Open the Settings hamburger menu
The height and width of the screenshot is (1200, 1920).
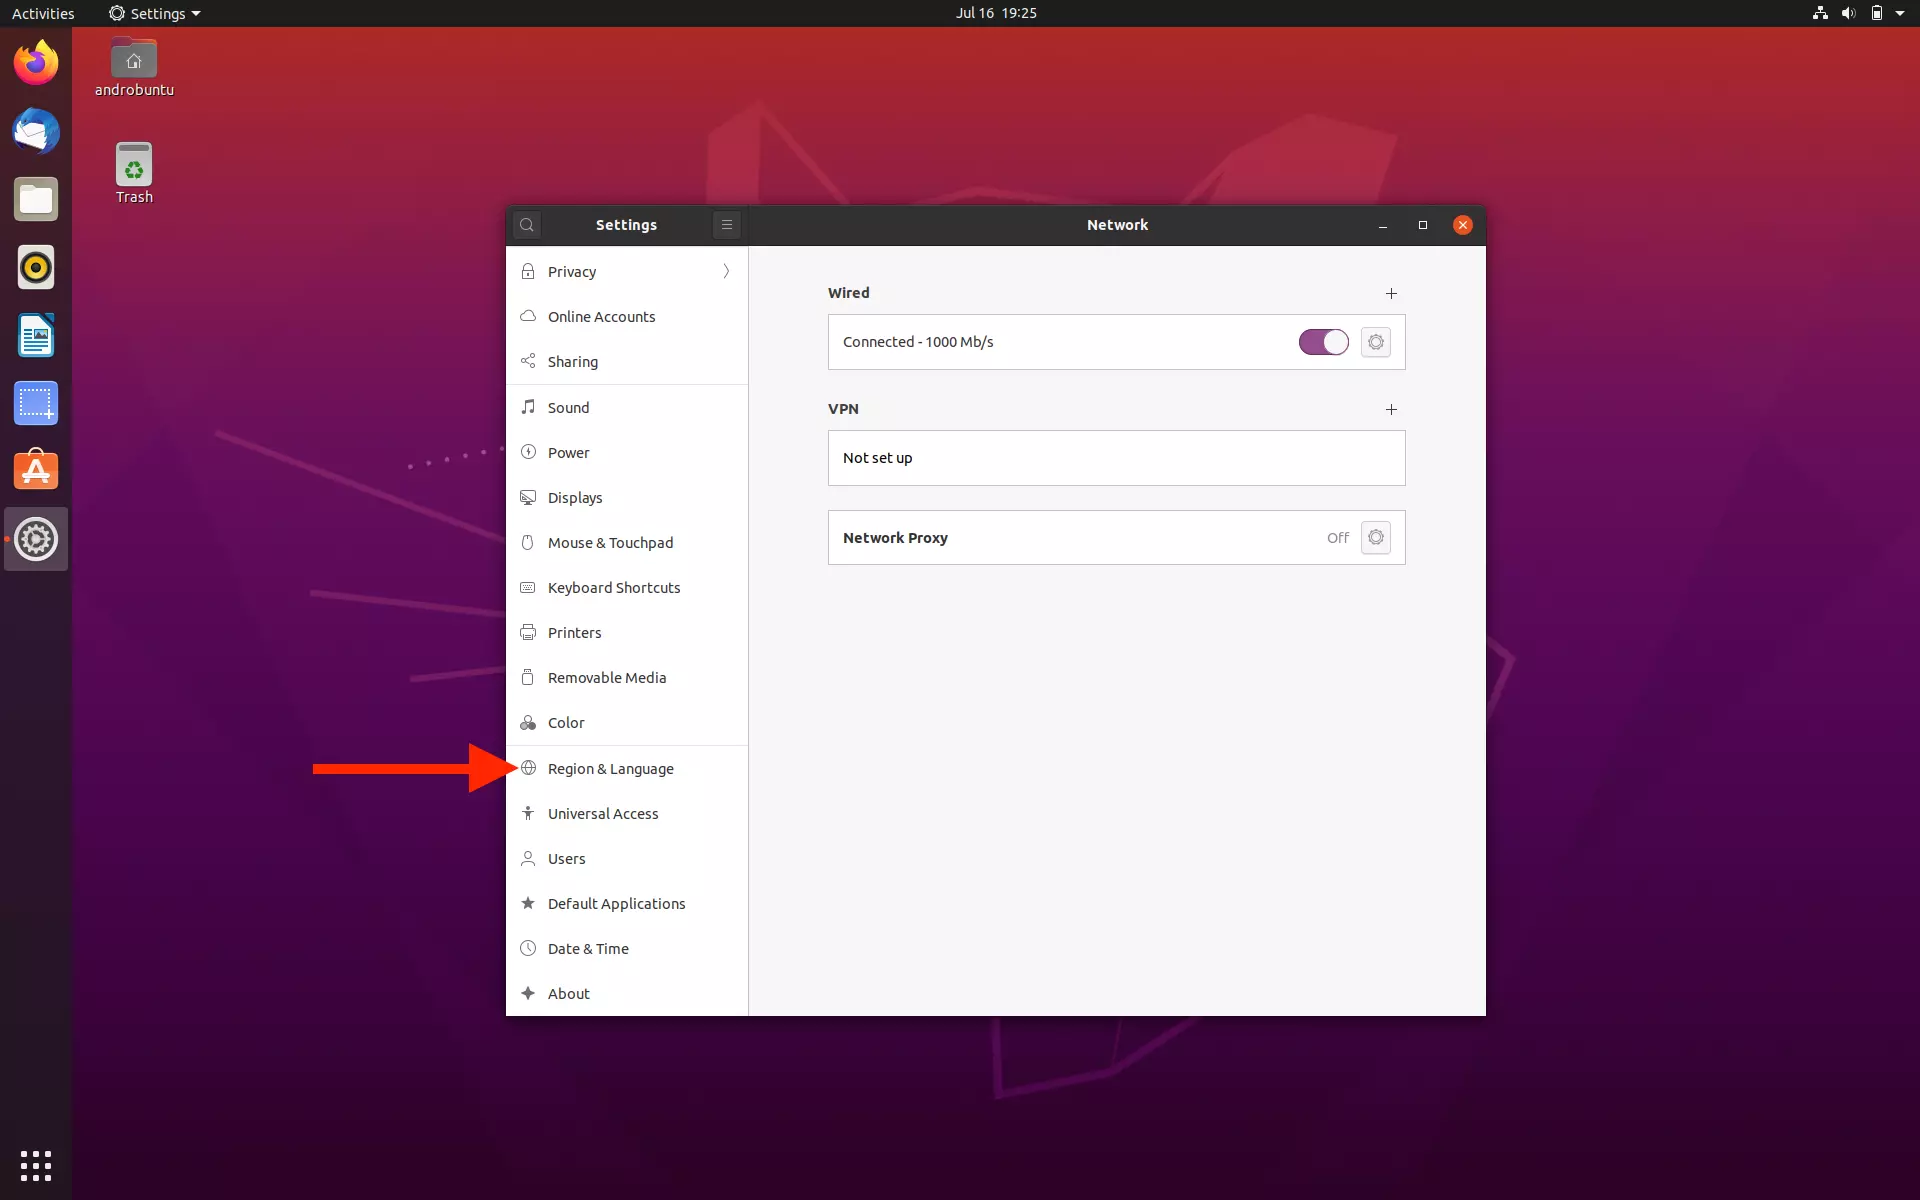click(726, 224)
